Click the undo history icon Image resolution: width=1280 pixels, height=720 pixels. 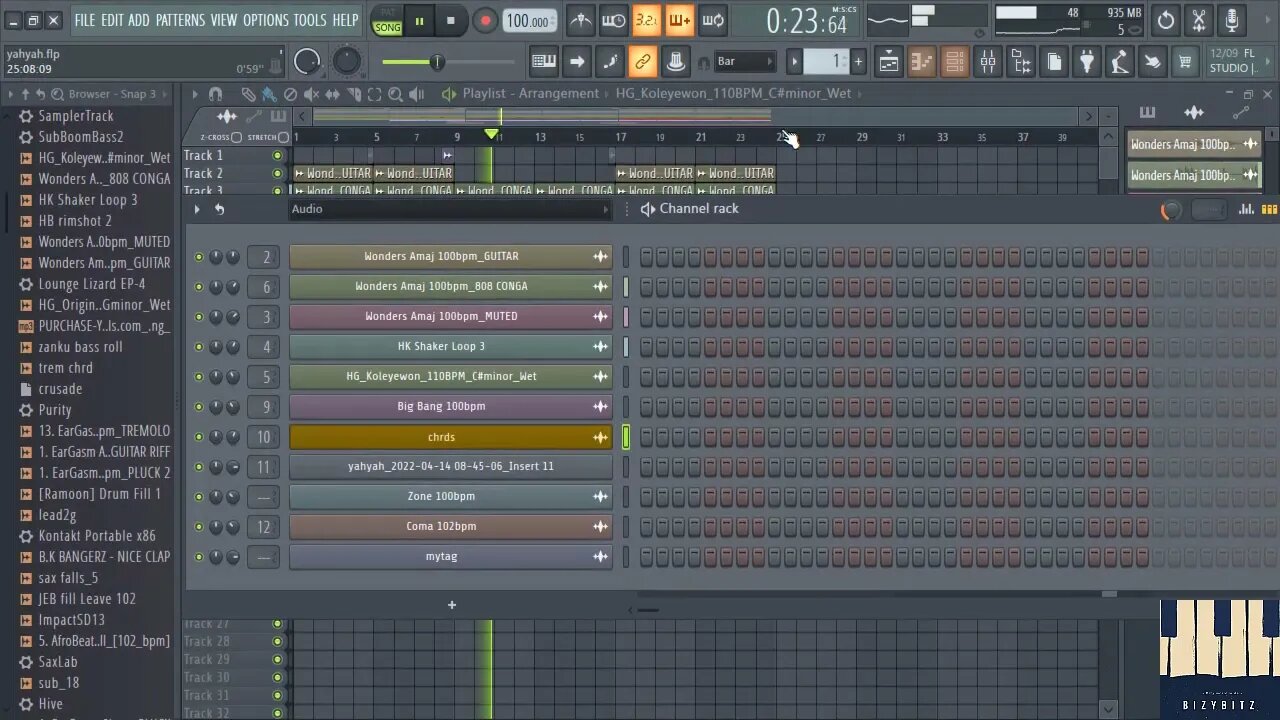point(1166,20)
